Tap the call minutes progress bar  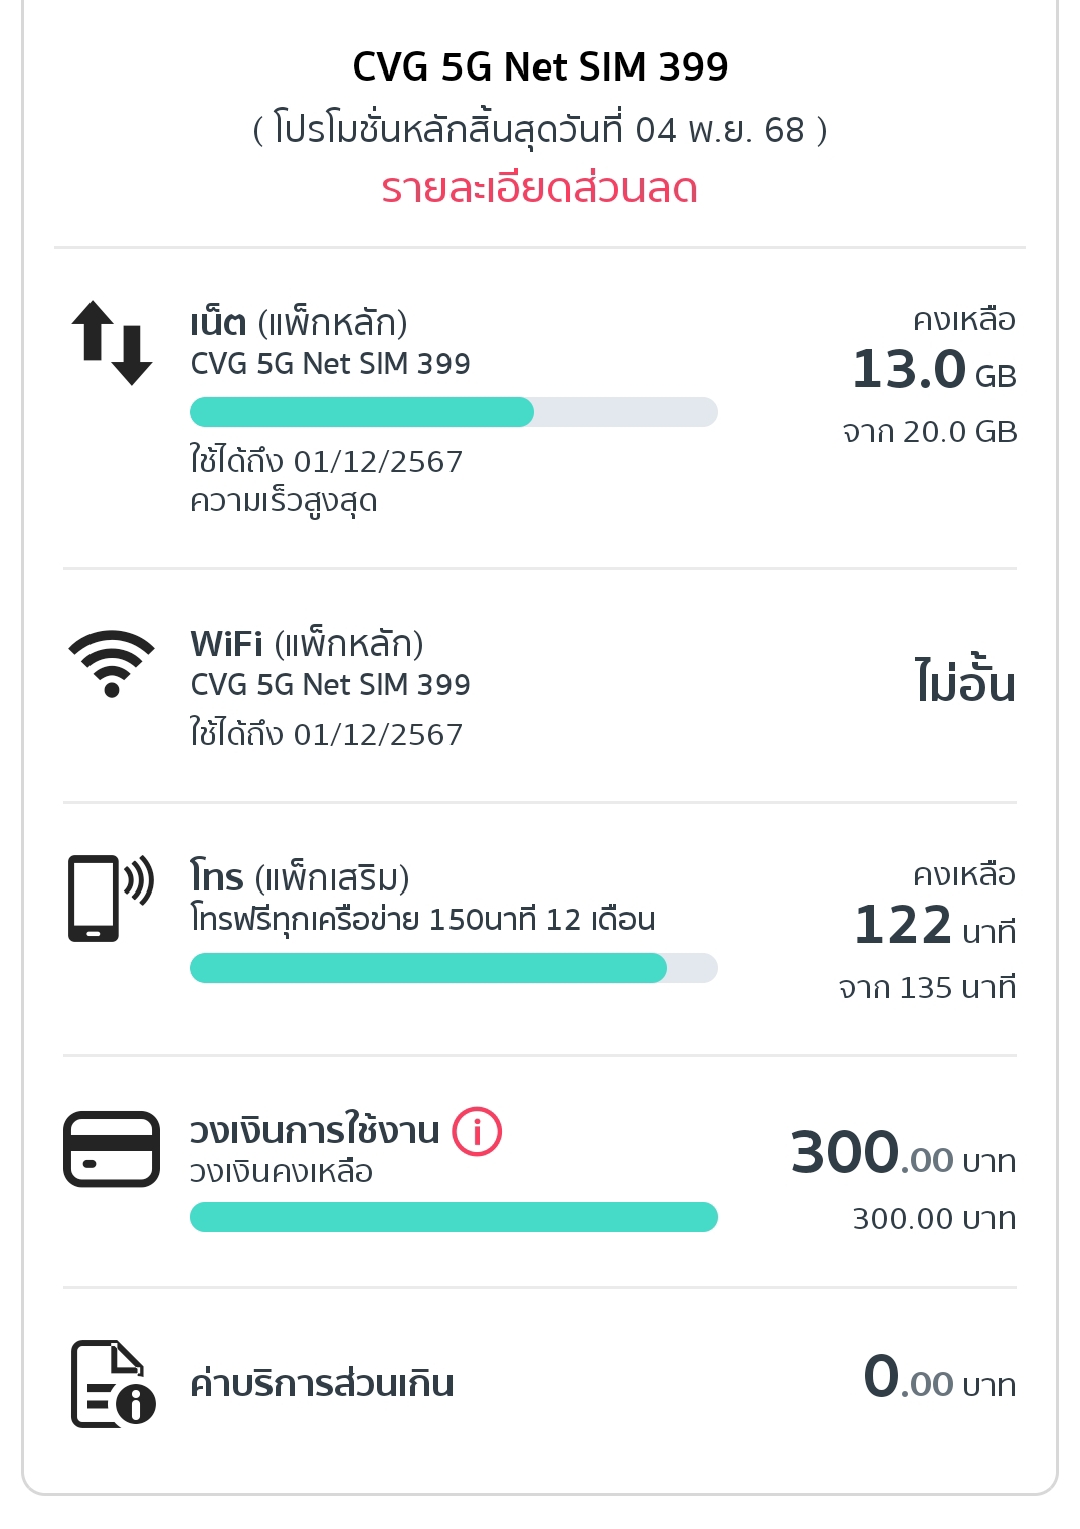click(454, 968)
